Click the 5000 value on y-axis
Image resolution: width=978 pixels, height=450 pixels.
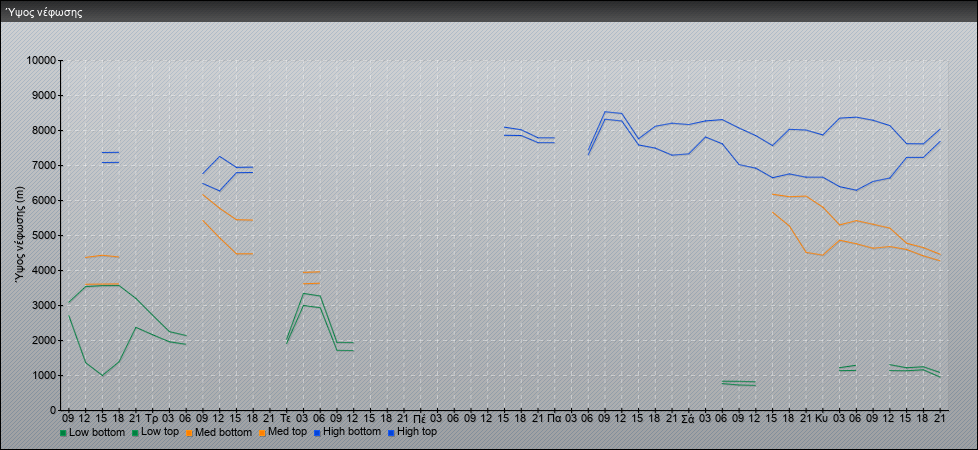(x=44, y=236)
